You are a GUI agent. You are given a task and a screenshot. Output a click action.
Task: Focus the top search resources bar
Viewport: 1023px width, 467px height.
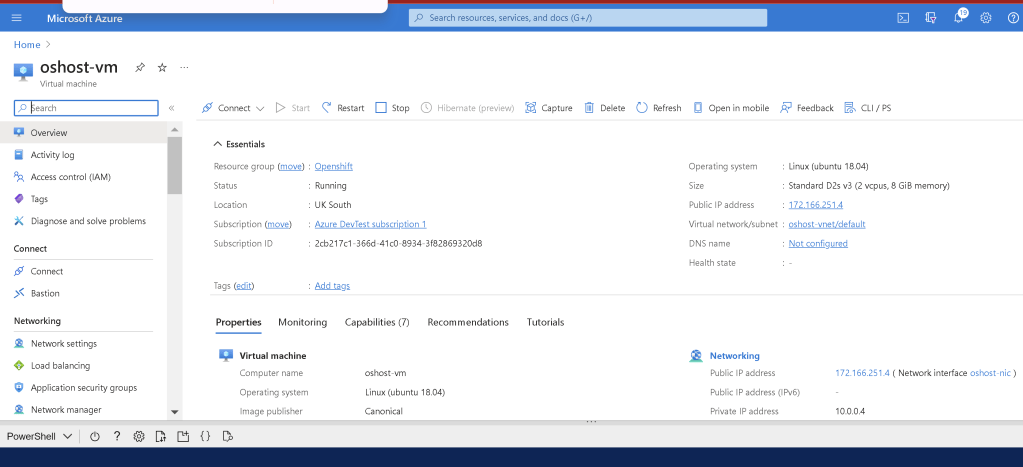[x=588, y=18]
